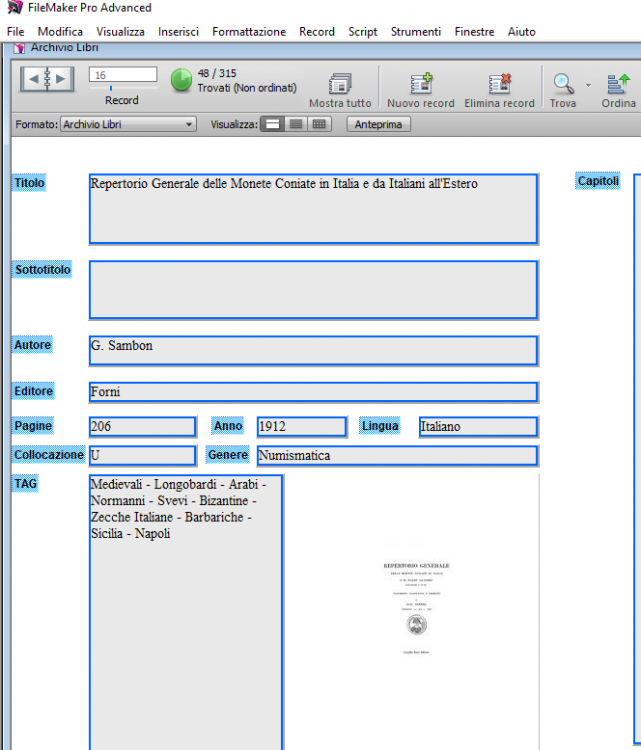Open the Trova magnifier search tool
Screen dimensions: 641x750
coord(563,84)
